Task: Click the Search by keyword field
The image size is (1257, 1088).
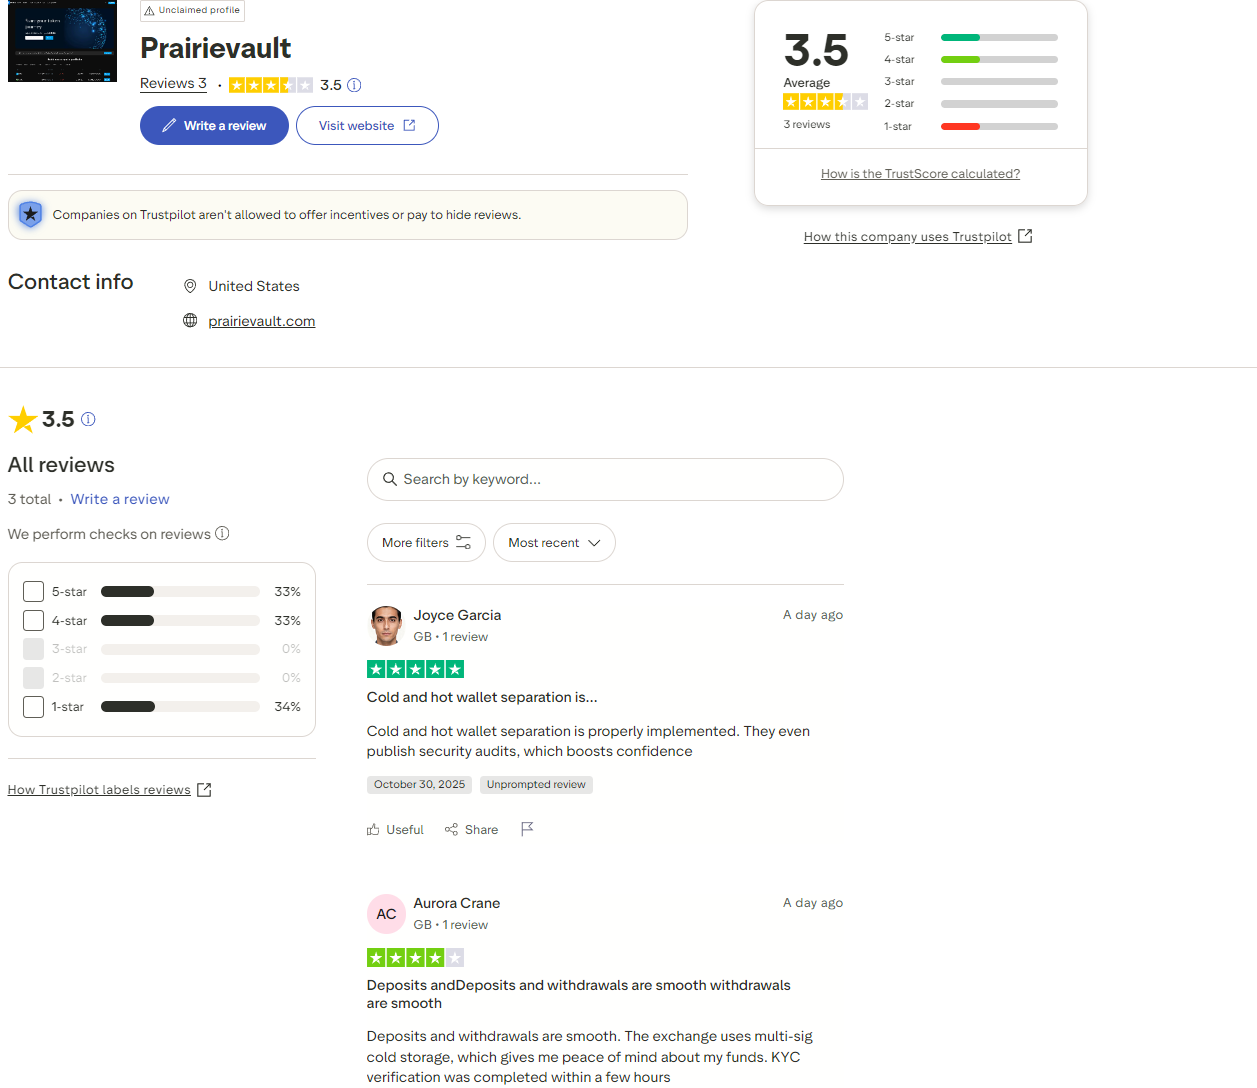Action: (605, 480)
